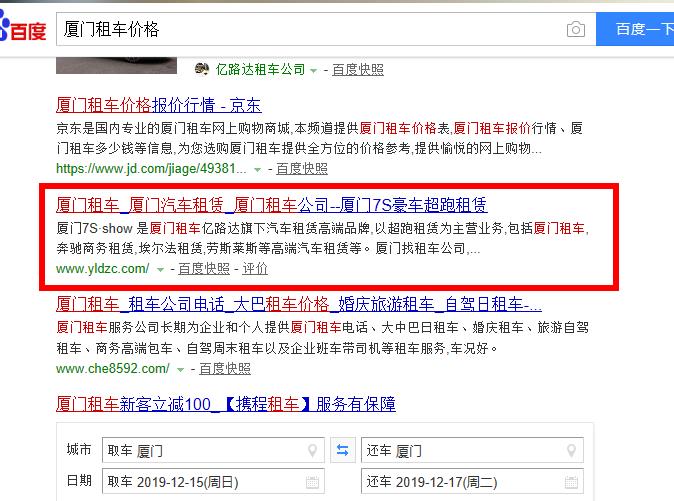
Task: Open 百度快照 for the jd.com result
Action: (x=302, y=169)
